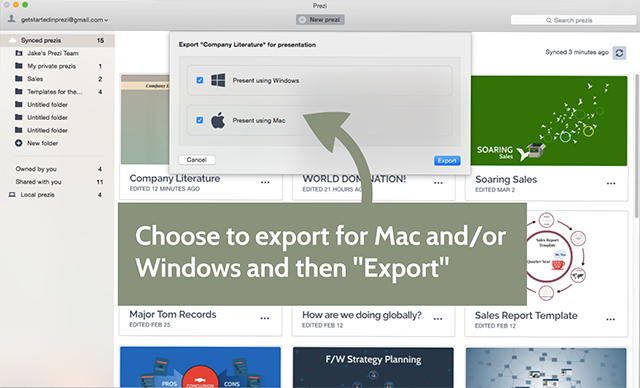Open options for How are we doing globally?
The height and width of the screenshot is (388, 640).
click(438, 319)
